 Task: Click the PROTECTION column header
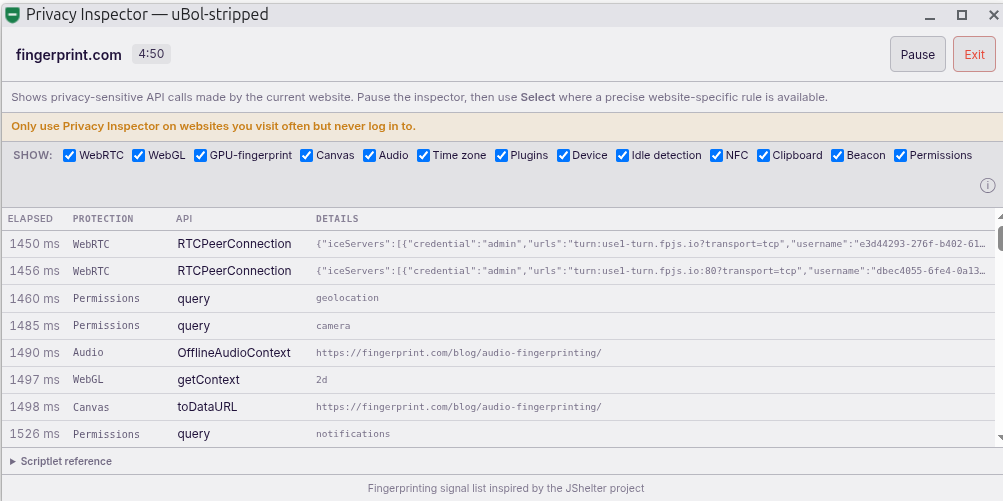(103, 219)
